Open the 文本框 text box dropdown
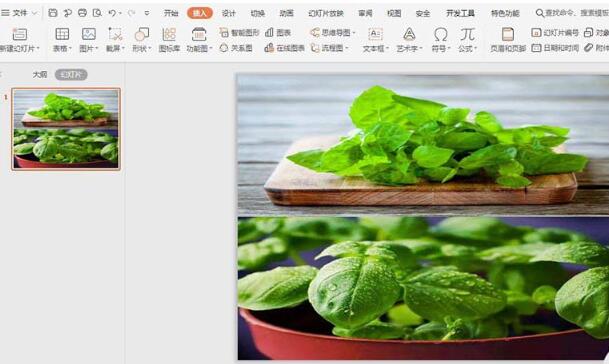This screenshot has width=609, height=364. tap(387, 49)
